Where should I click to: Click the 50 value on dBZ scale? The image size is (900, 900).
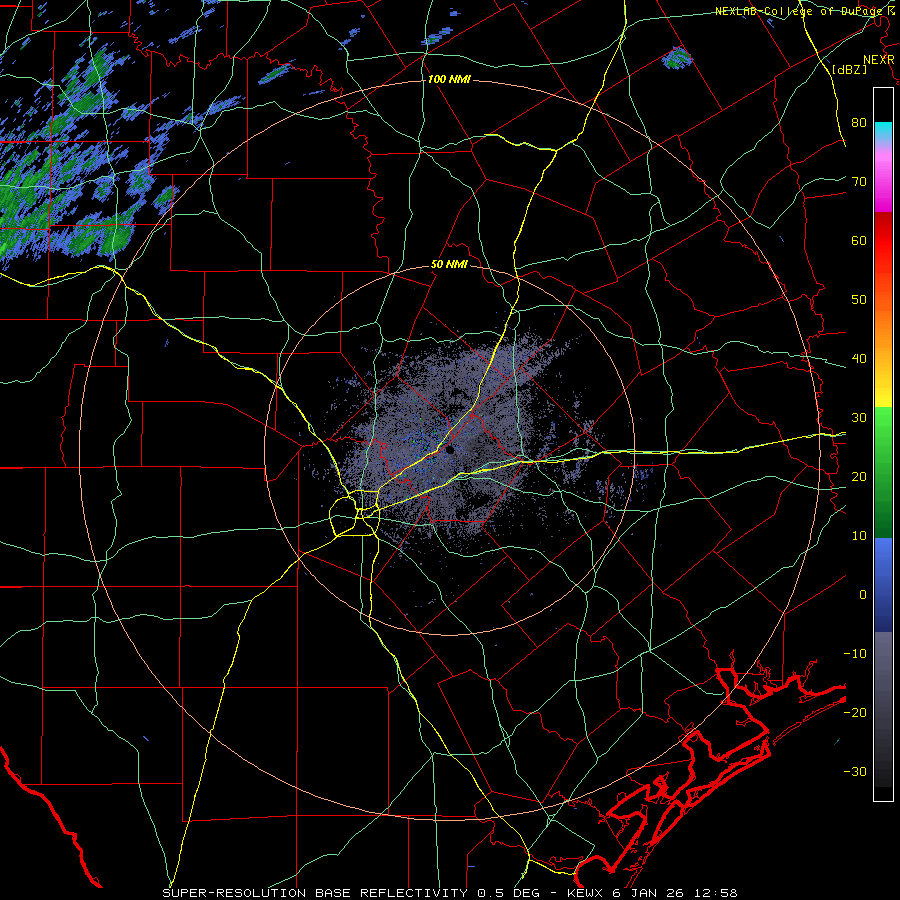tap(859, 300)
